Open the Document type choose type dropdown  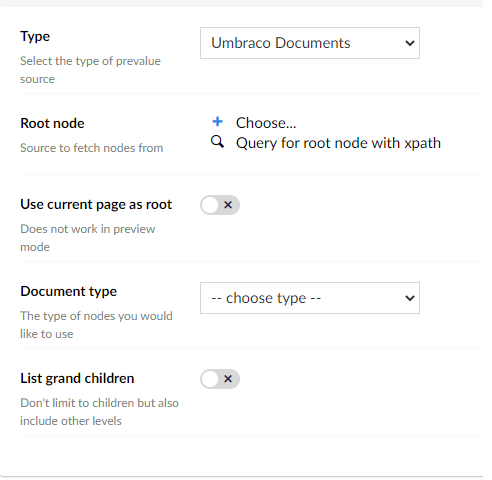point(310,298)
